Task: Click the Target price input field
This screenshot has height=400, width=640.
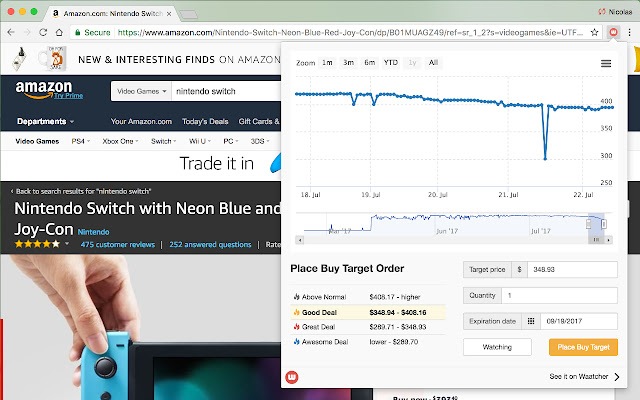Action: click(x=572, y=269)
